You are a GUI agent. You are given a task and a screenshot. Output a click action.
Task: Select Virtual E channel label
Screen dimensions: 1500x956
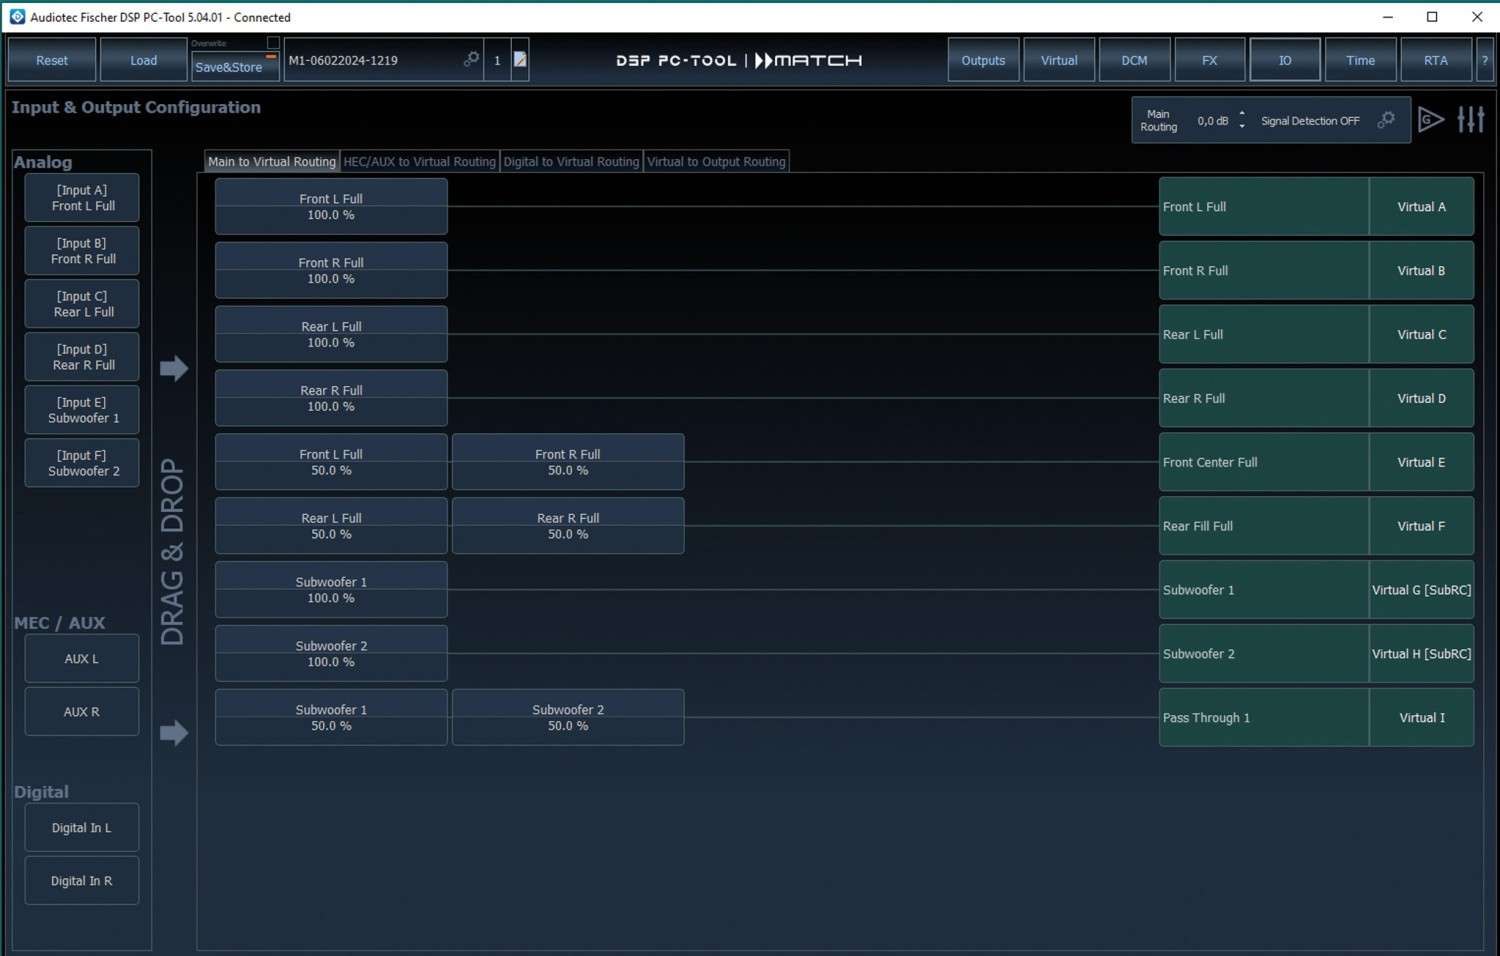click(x=1421, y=462)
